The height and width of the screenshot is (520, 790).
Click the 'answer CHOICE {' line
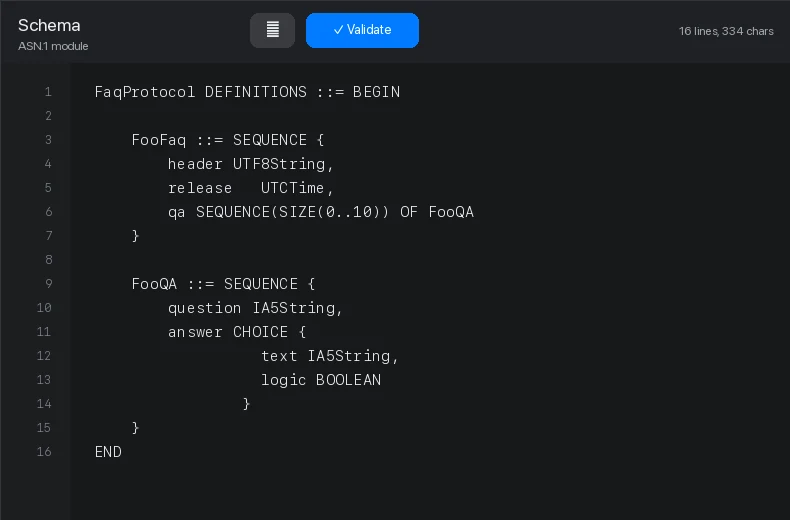coord(237,332)
